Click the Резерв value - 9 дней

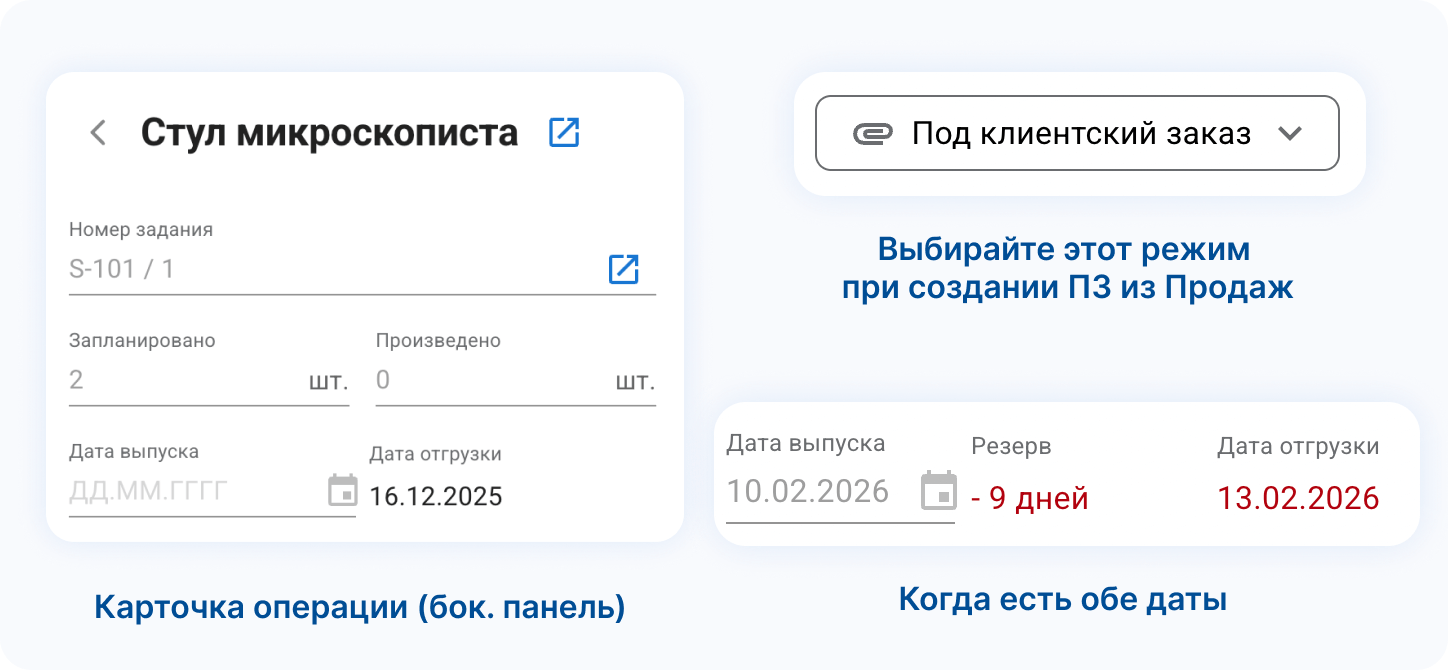pyautogui.click(x=1030, y=498)
